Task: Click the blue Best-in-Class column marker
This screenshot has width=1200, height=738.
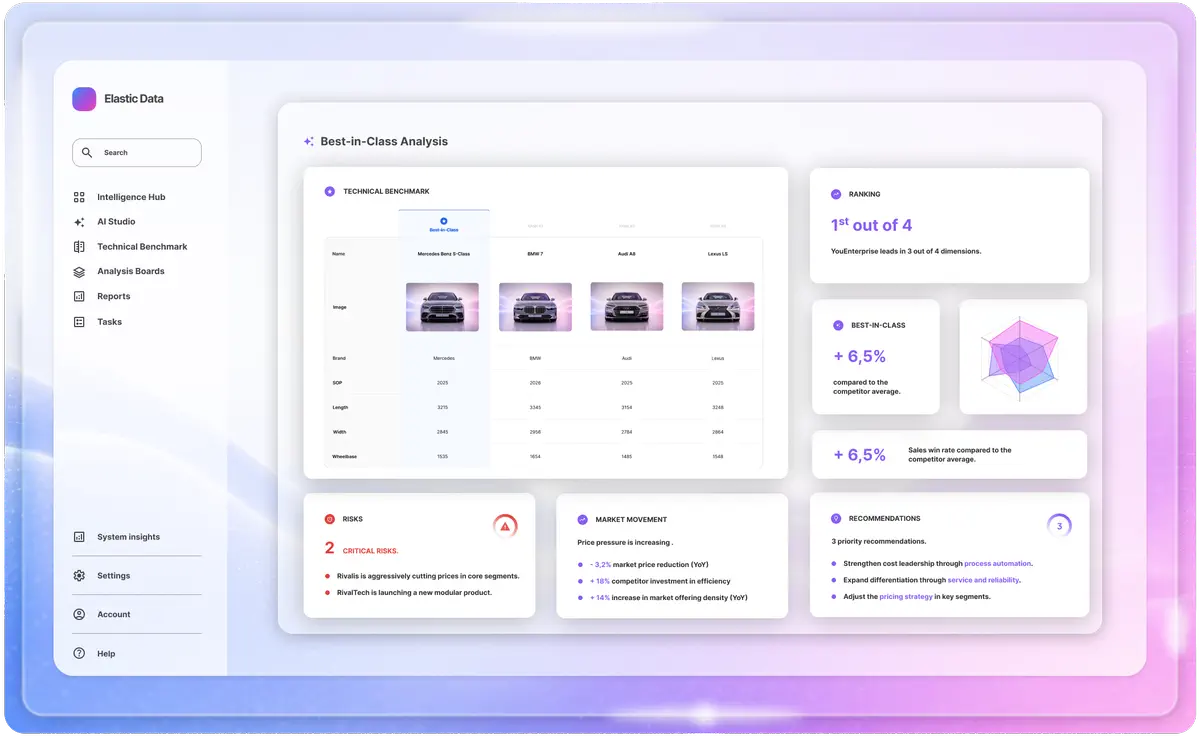Action: coord(444,220)
